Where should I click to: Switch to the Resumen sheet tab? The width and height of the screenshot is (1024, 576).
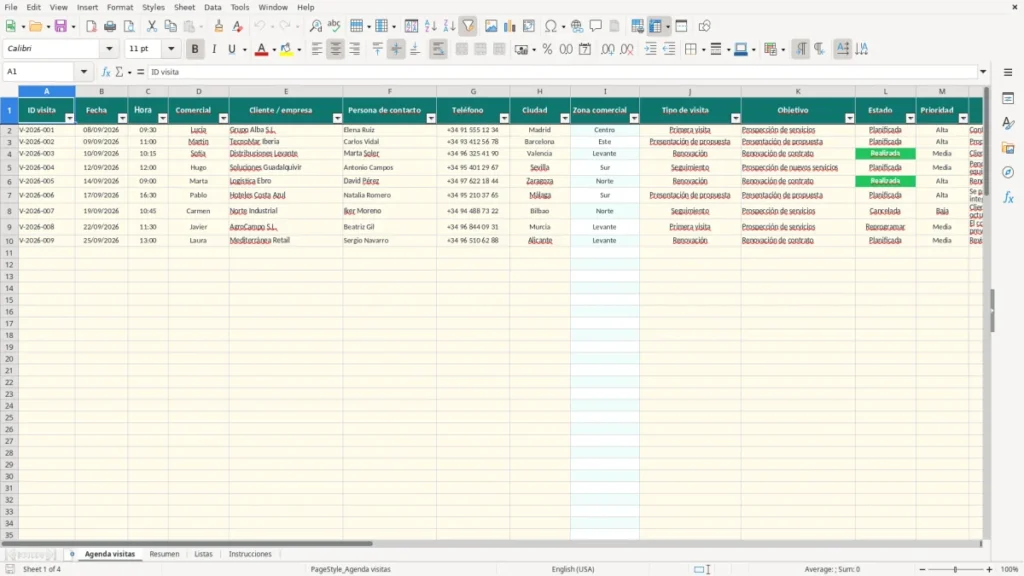[x=165, y=554]
